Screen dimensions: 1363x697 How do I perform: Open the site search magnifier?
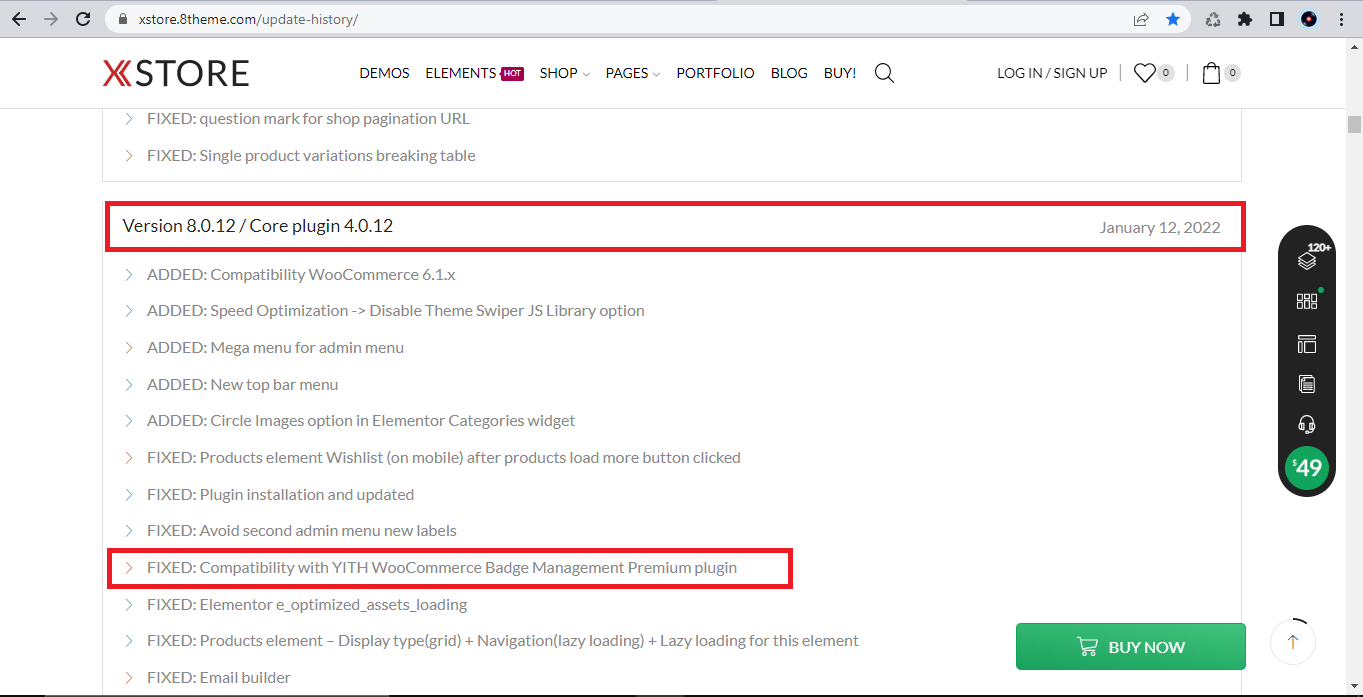point(884,73)
